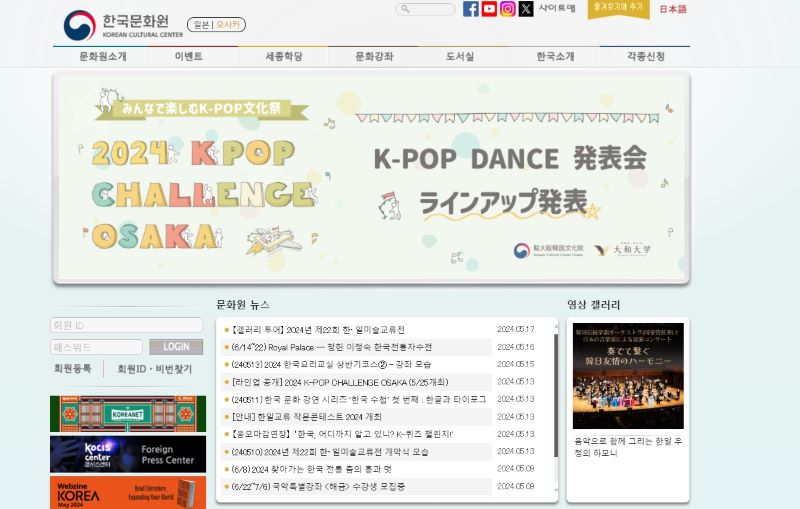Click the date 2024.05.17 in news list
Viewport: 800px width, 509px height.
point(515,329)
